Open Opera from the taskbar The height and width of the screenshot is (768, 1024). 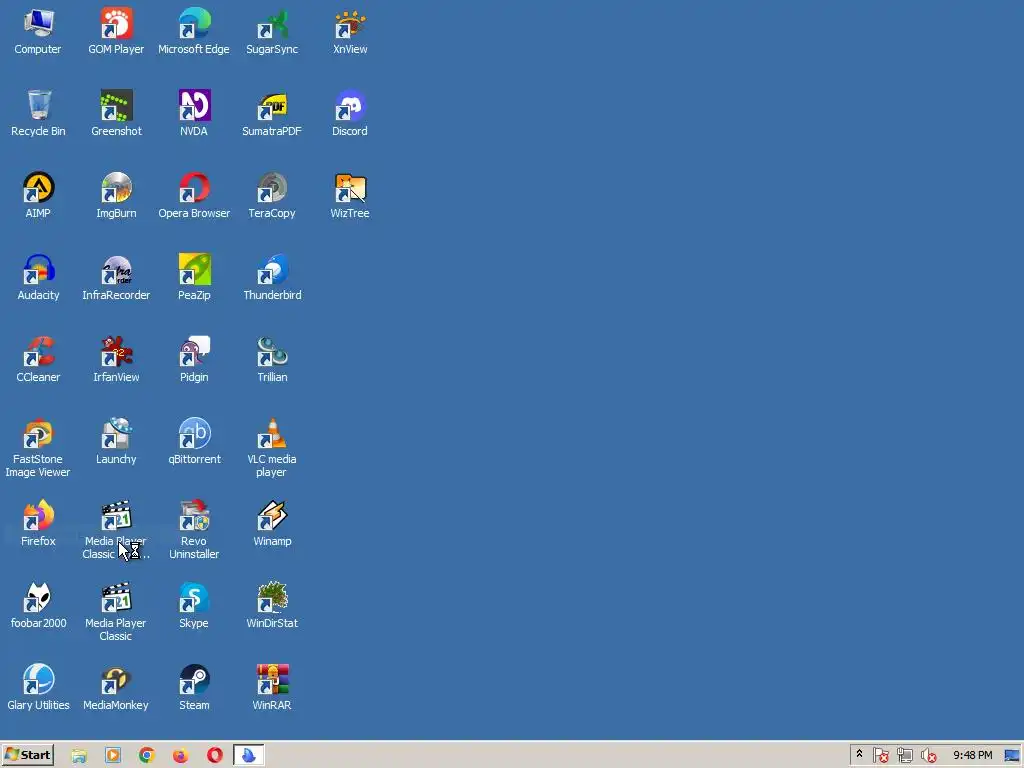coord(215,756)
